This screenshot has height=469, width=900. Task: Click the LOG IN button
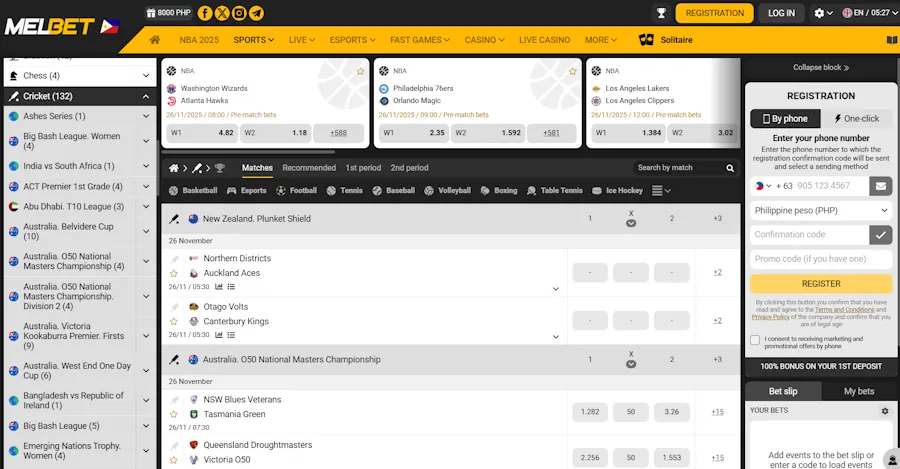click(x=782, y=13)
